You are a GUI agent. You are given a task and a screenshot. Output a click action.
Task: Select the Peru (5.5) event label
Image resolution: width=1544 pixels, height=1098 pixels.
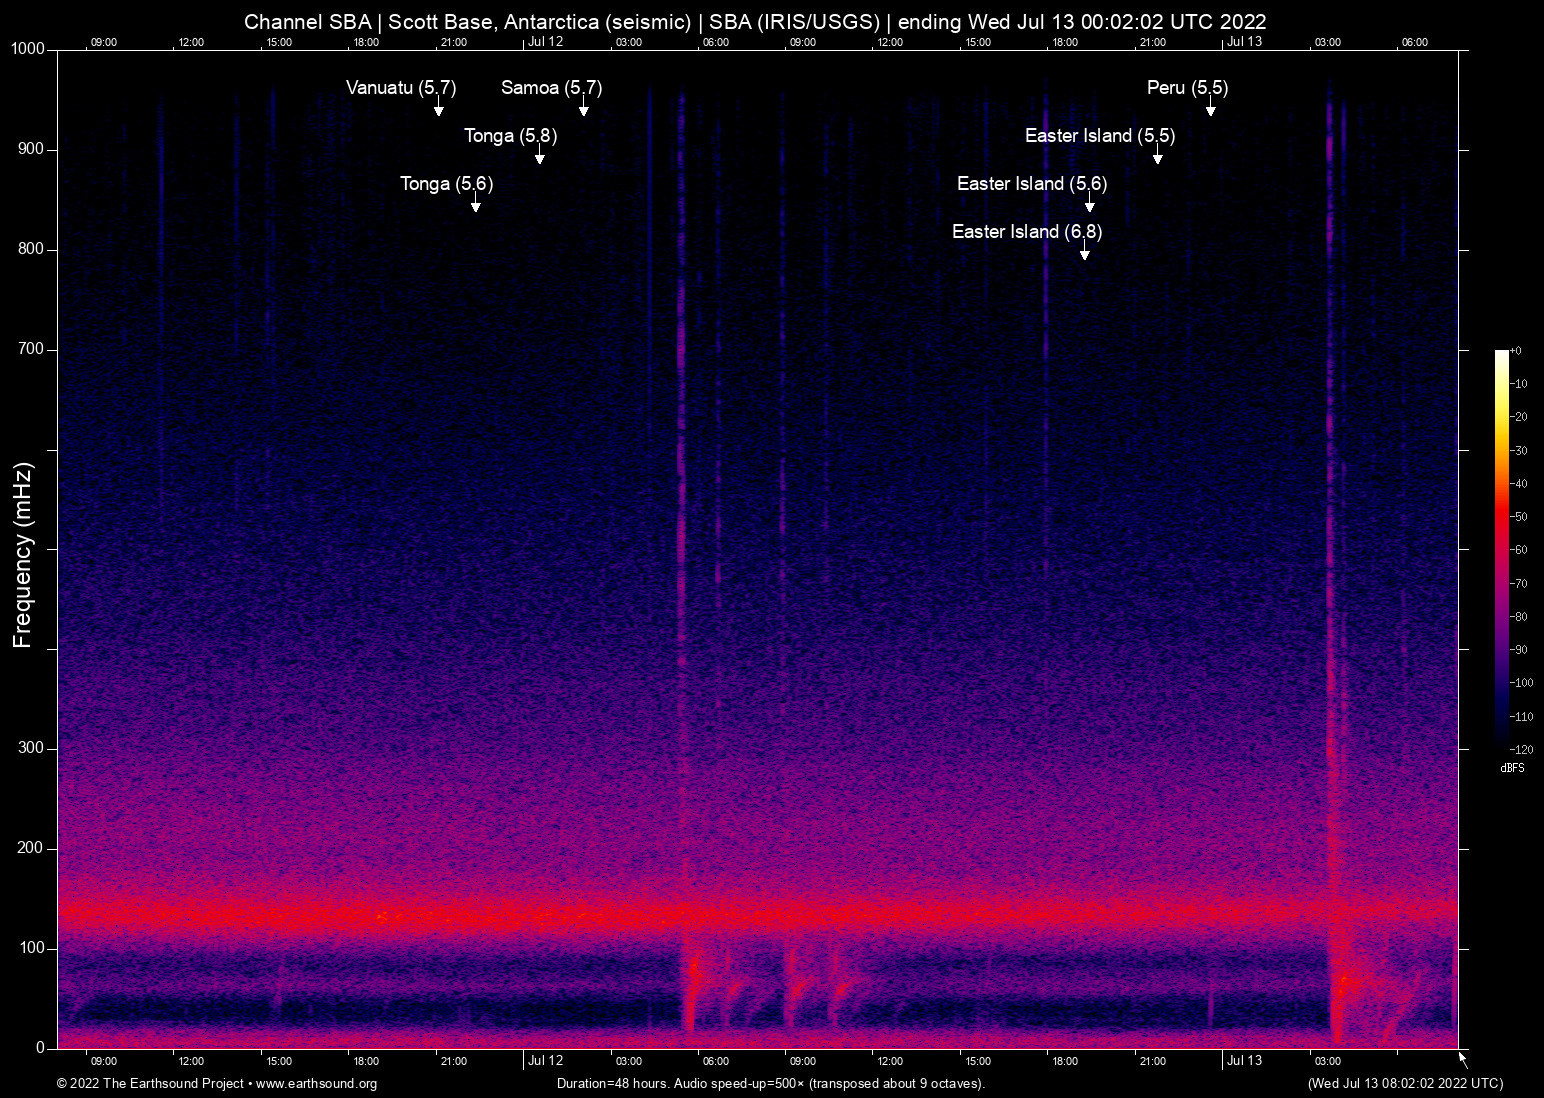coord(1187,88)
